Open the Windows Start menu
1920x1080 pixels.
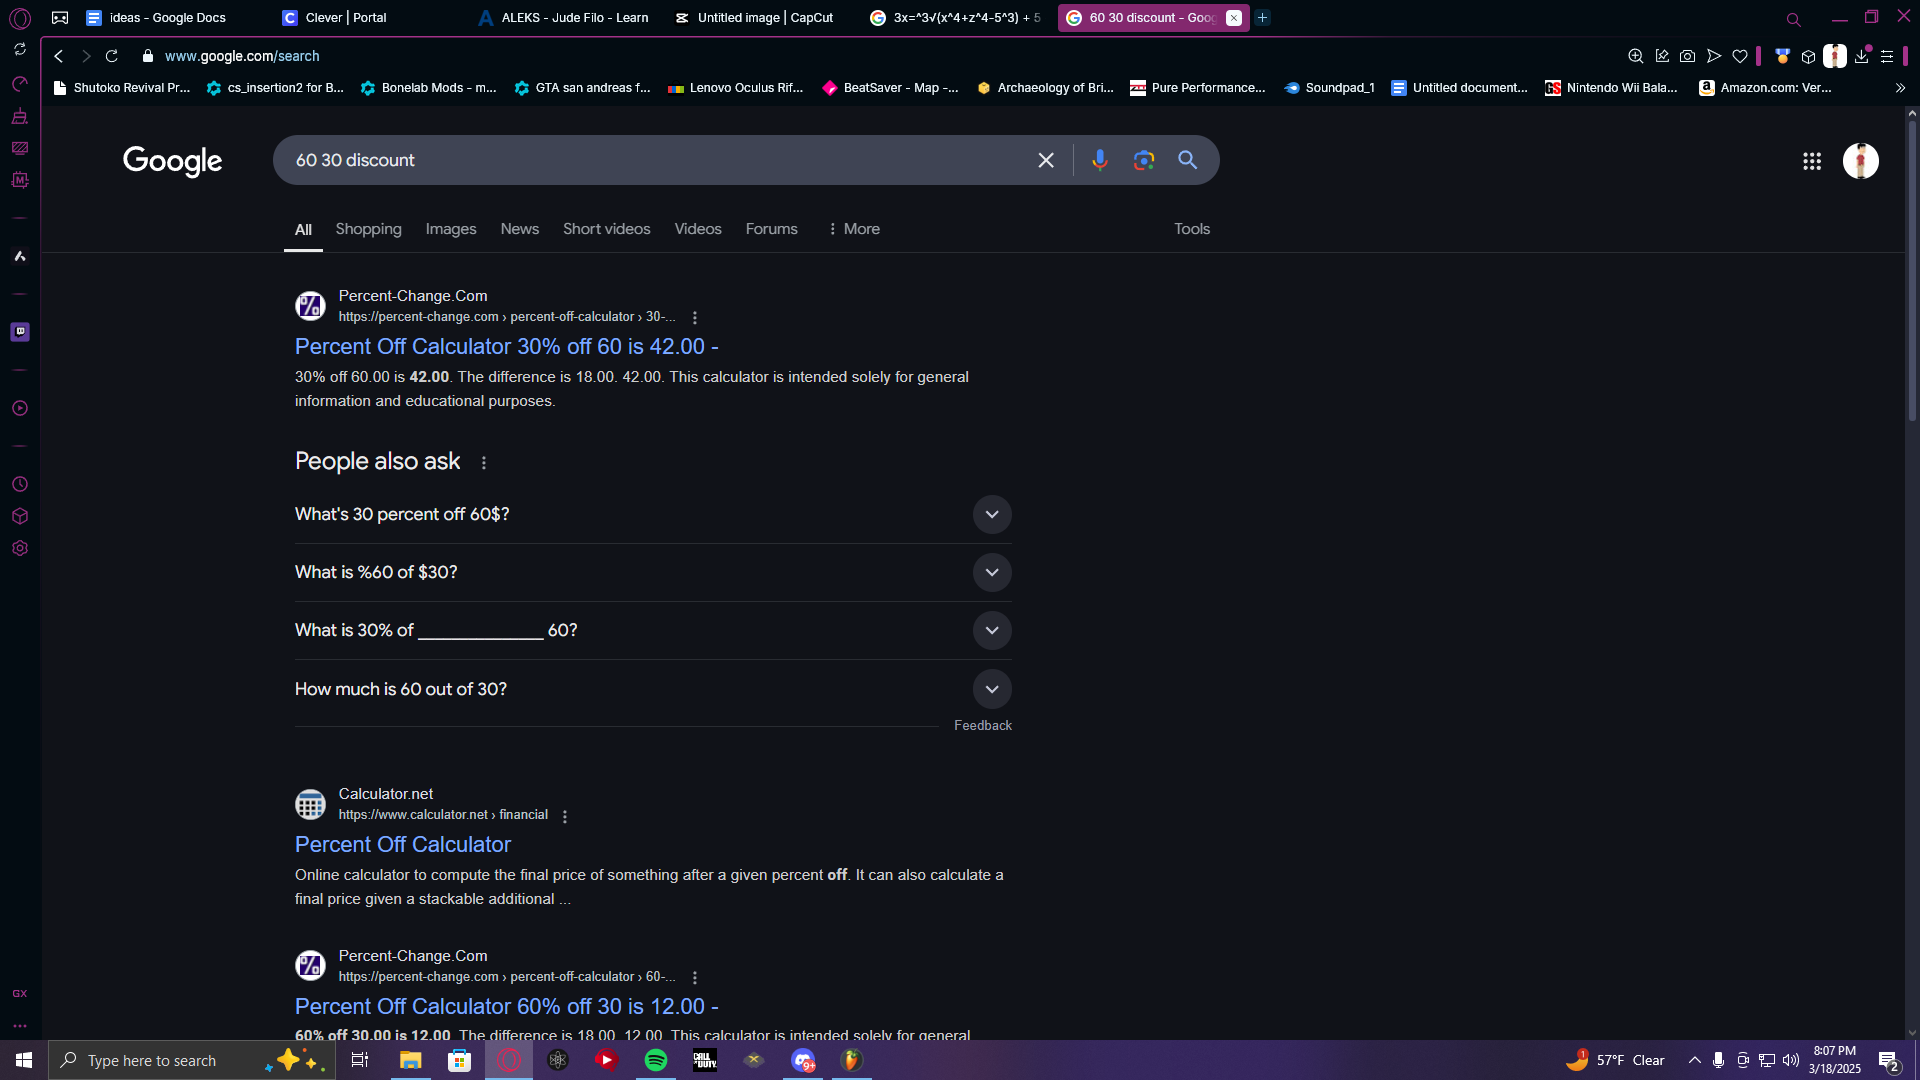[24, 1060]
